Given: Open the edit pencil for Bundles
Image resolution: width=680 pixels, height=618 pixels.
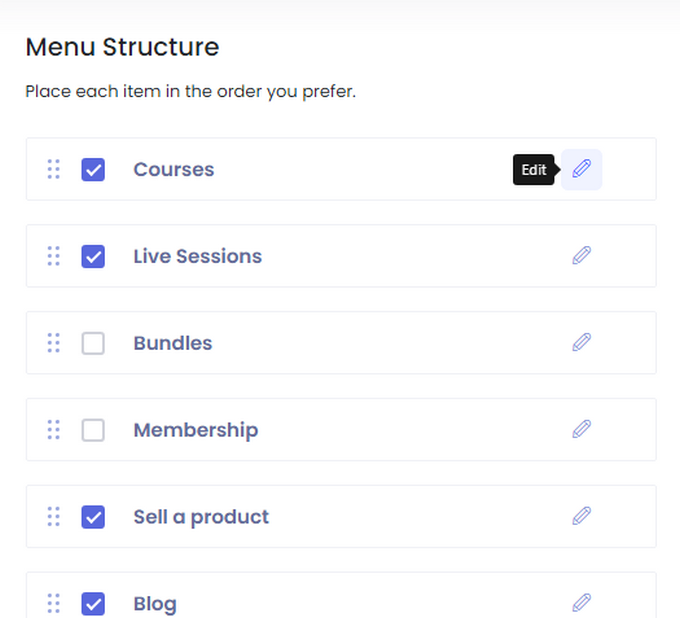Looking at the screenshot, I should coord(581,342).
